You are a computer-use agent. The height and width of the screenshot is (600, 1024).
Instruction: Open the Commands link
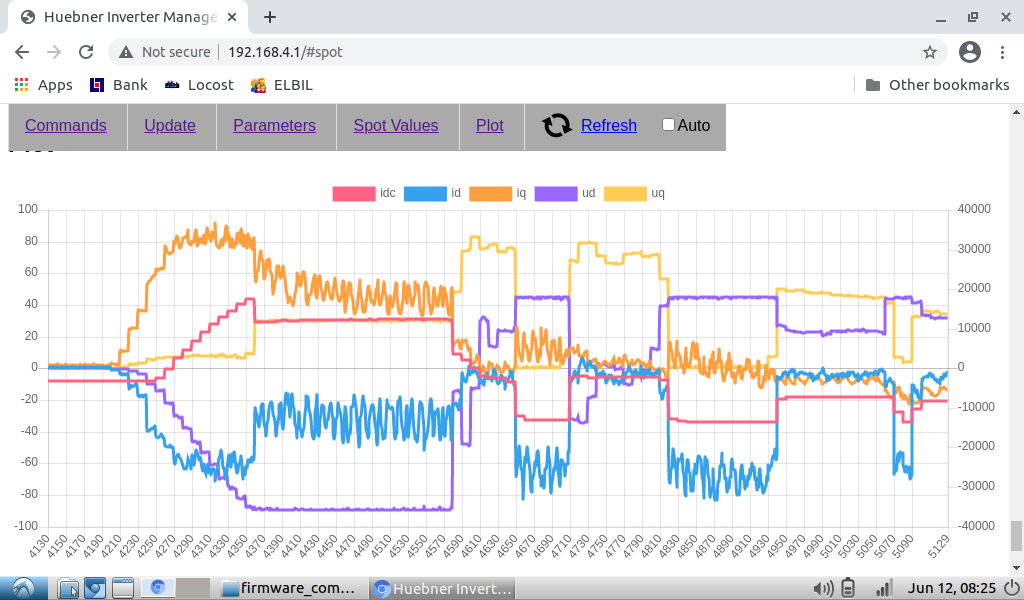[x=66, y=125]
